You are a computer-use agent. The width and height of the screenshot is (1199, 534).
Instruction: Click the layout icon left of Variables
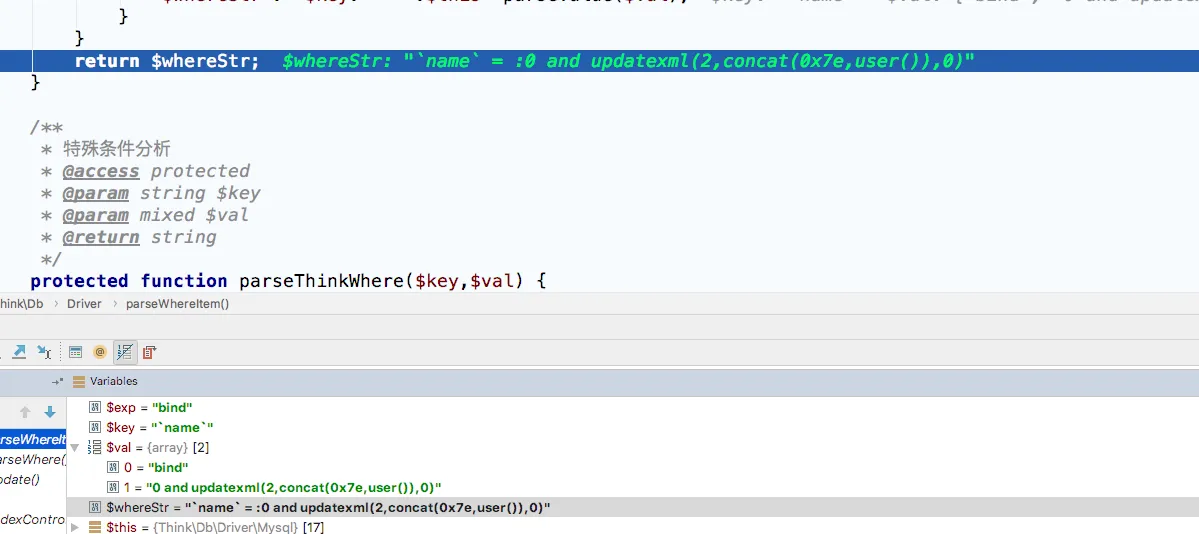click(57, 381)
